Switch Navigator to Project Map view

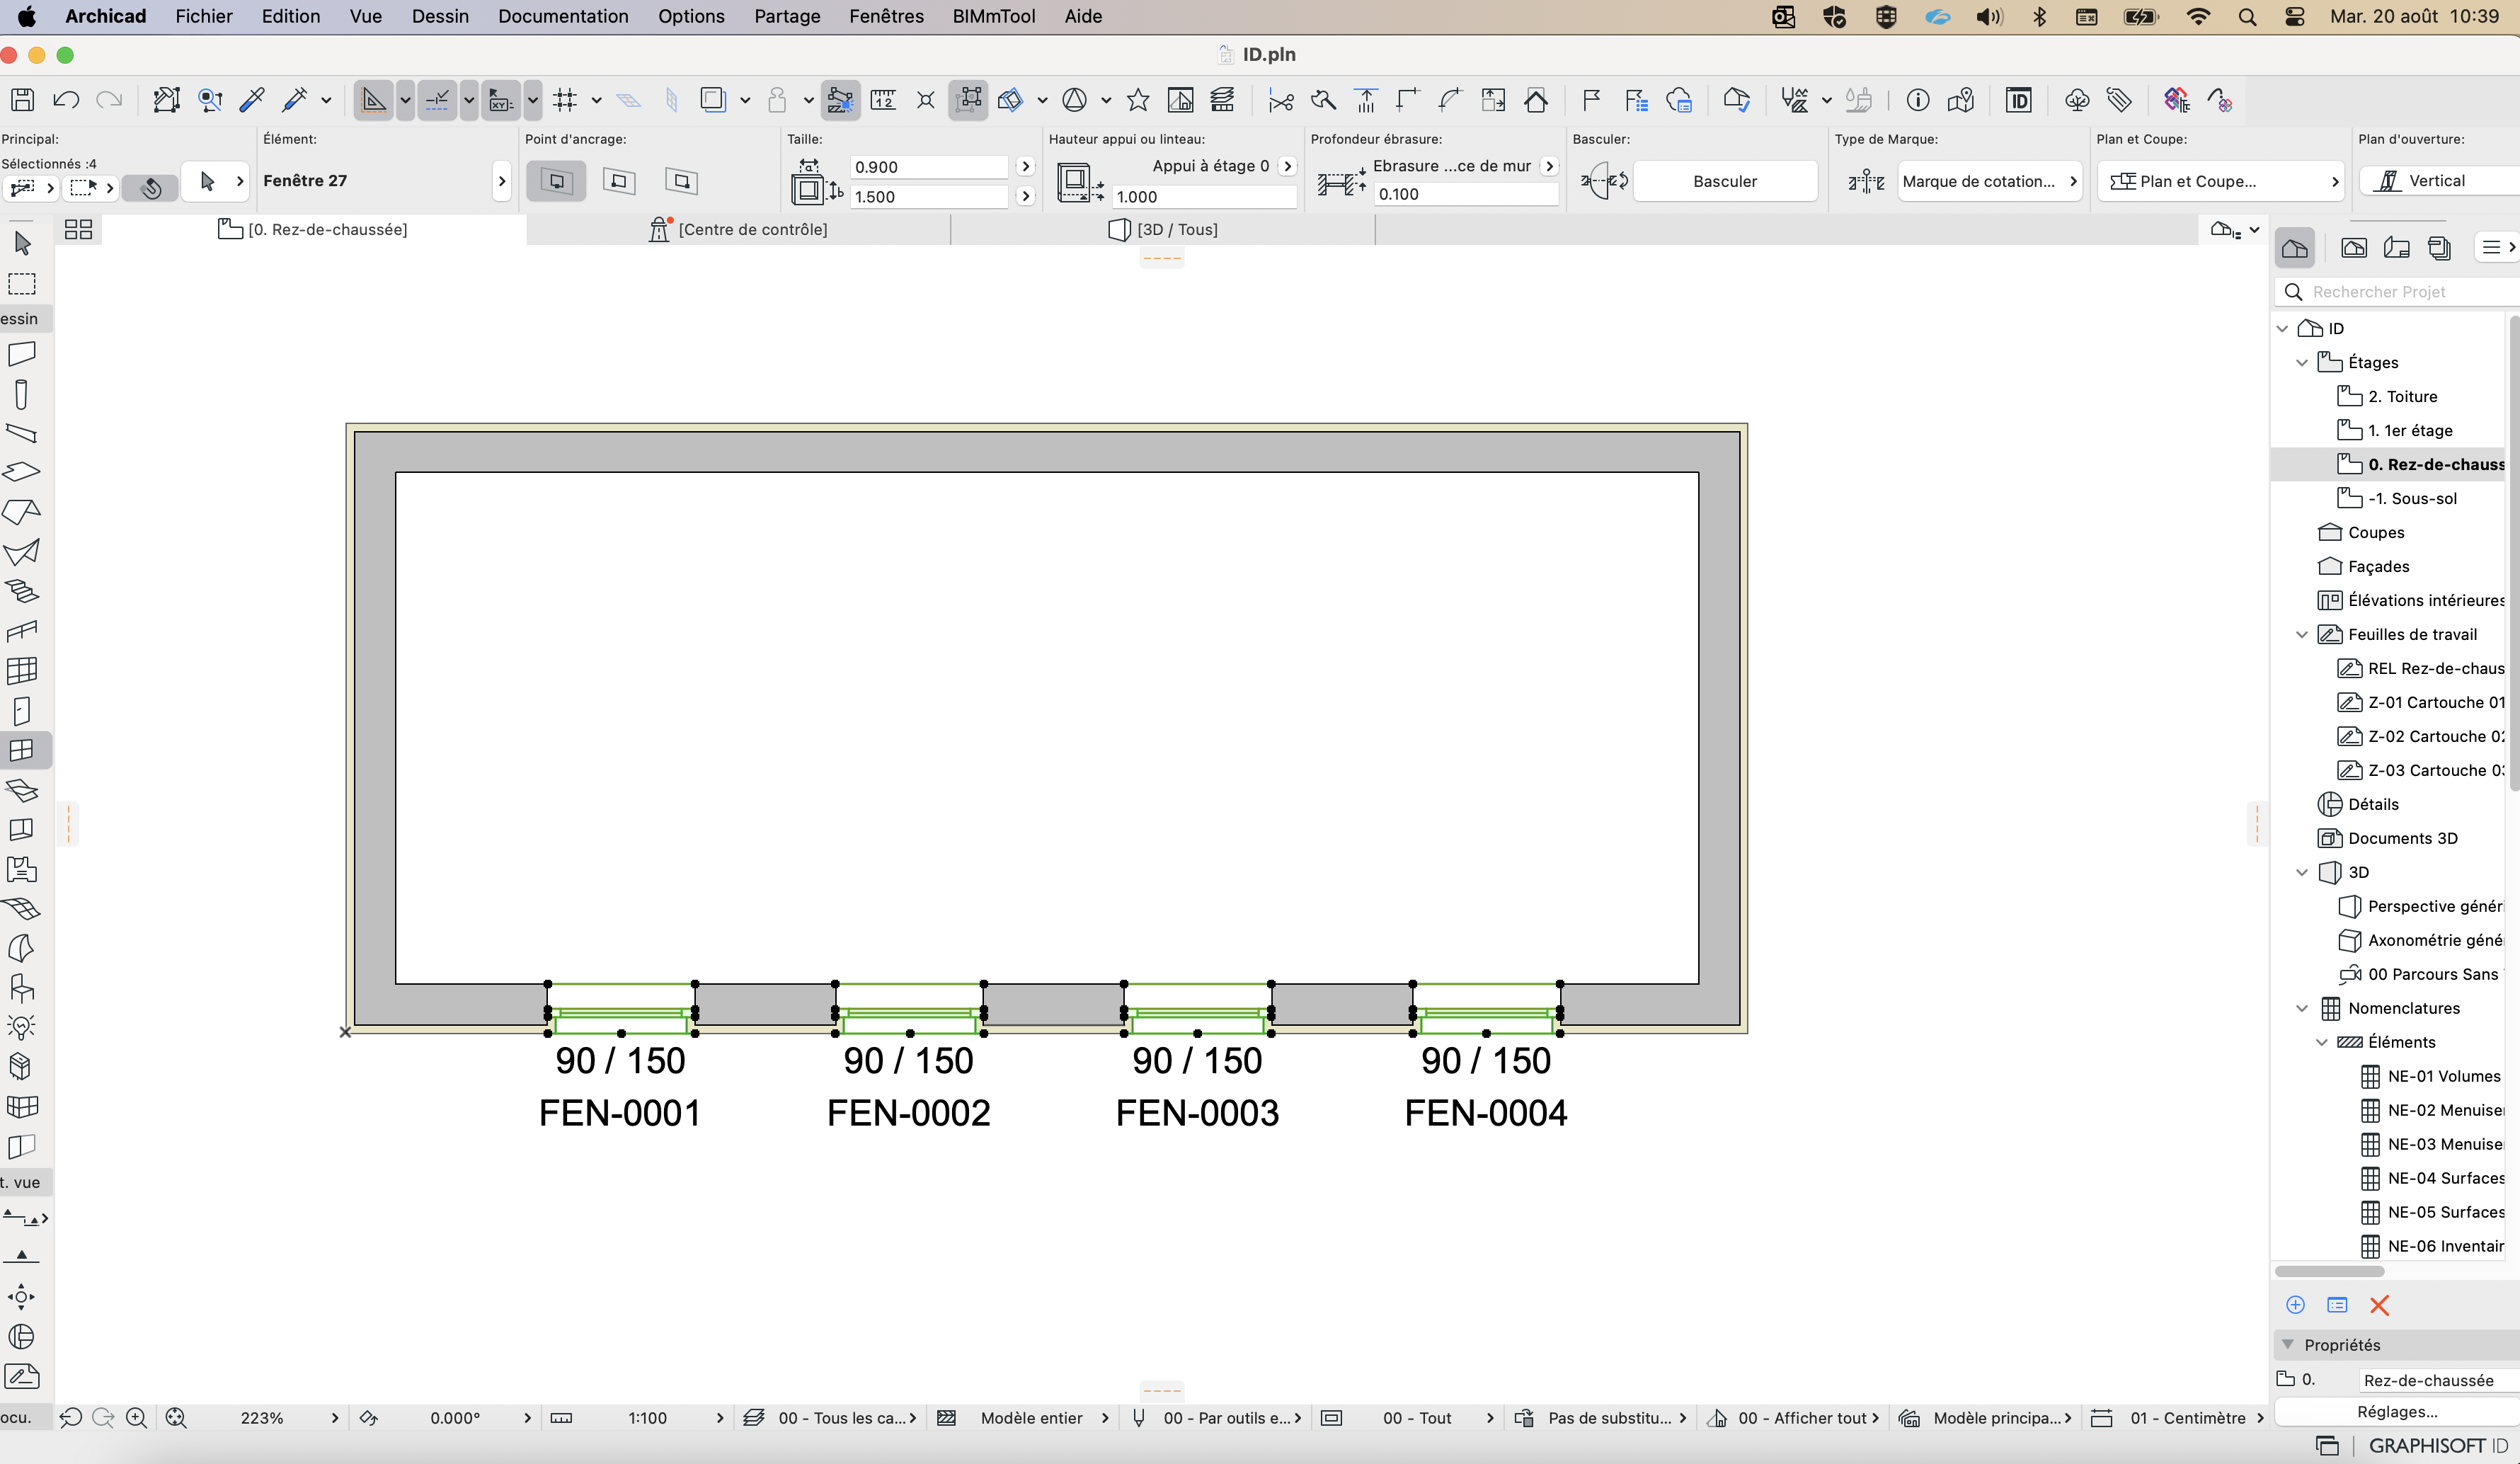[x=2295, y=248]
